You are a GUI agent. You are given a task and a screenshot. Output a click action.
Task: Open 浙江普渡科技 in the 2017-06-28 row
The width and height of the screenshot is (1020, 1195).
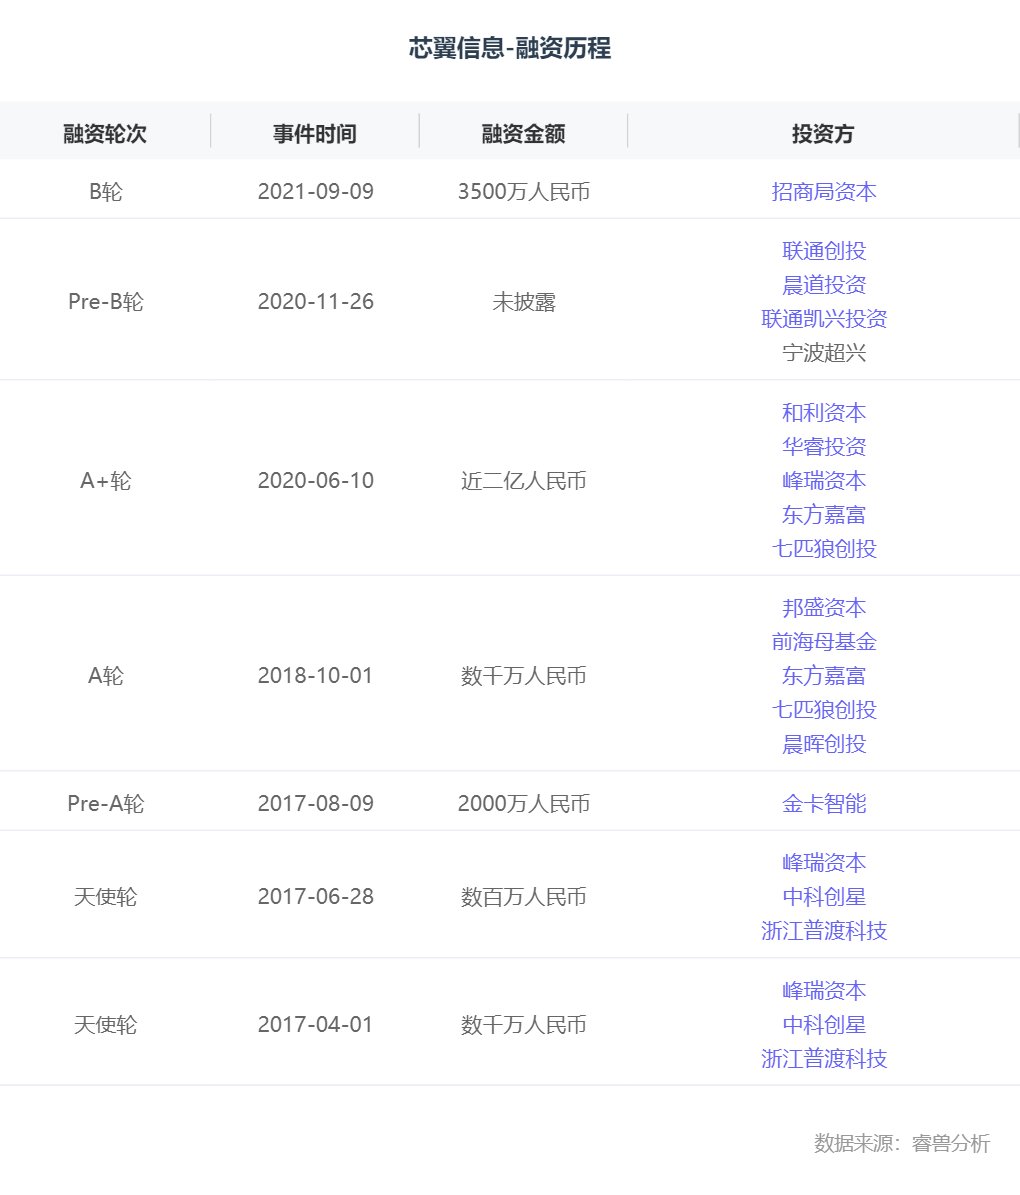tap(823, 931)
